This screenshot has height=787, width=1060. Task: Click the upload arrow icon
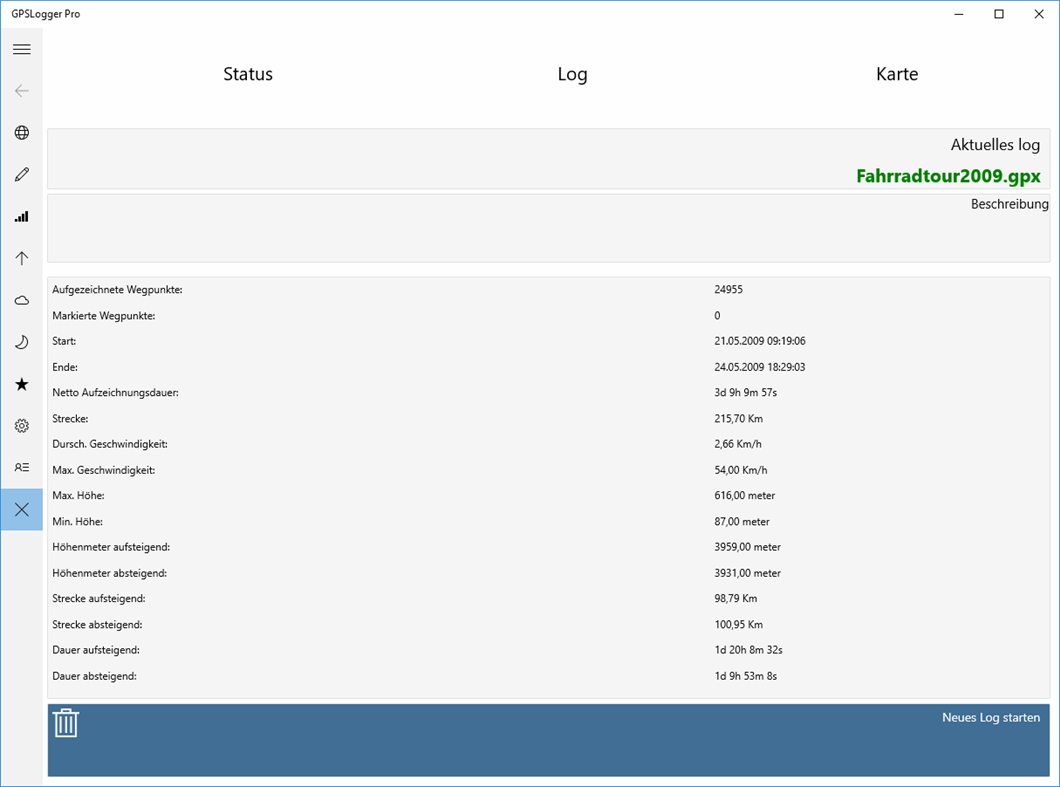(x=21, y=258)
